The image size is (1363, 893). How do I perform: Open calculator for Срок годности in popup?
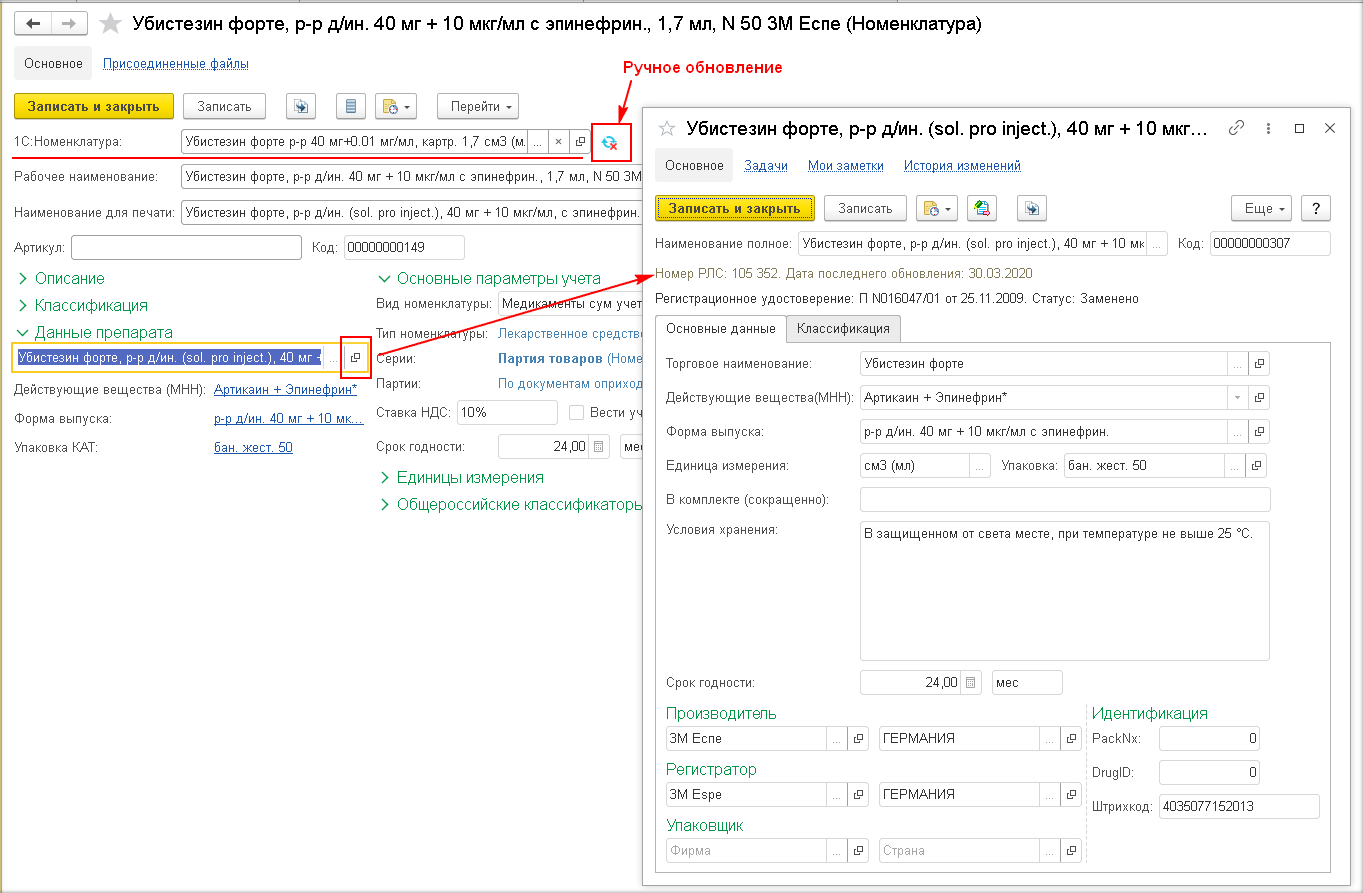click(x=972, y=682)
